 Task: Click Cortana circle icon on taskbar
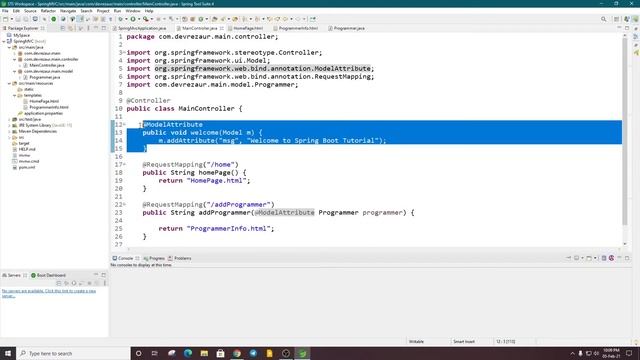(138, 353)
